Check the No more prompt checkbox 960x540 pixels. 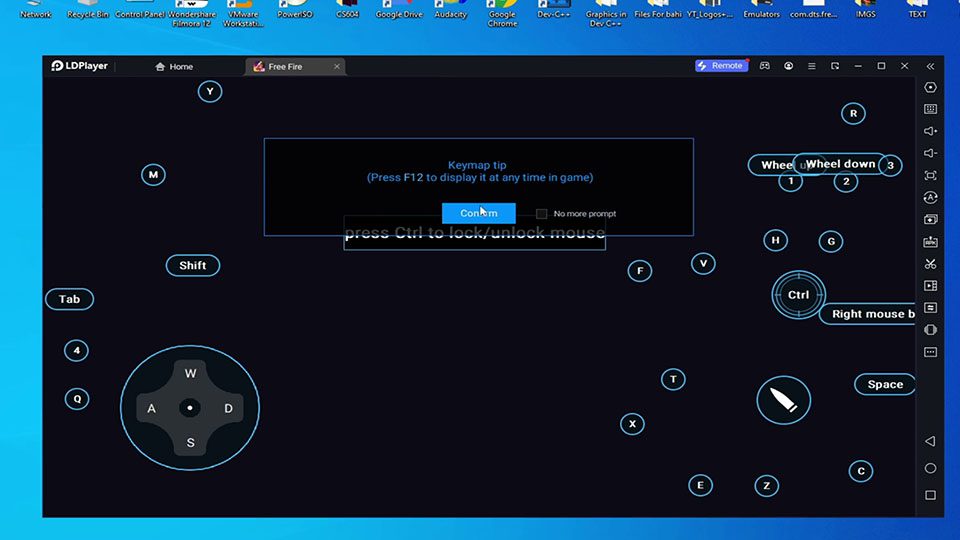click(541, 214)
